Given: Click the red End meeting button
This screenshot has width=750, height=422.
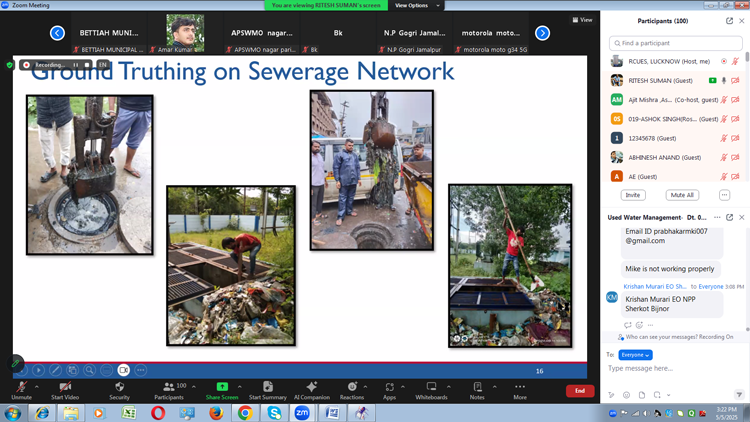Looking at the screenshot, I should [x=580, y=391].
